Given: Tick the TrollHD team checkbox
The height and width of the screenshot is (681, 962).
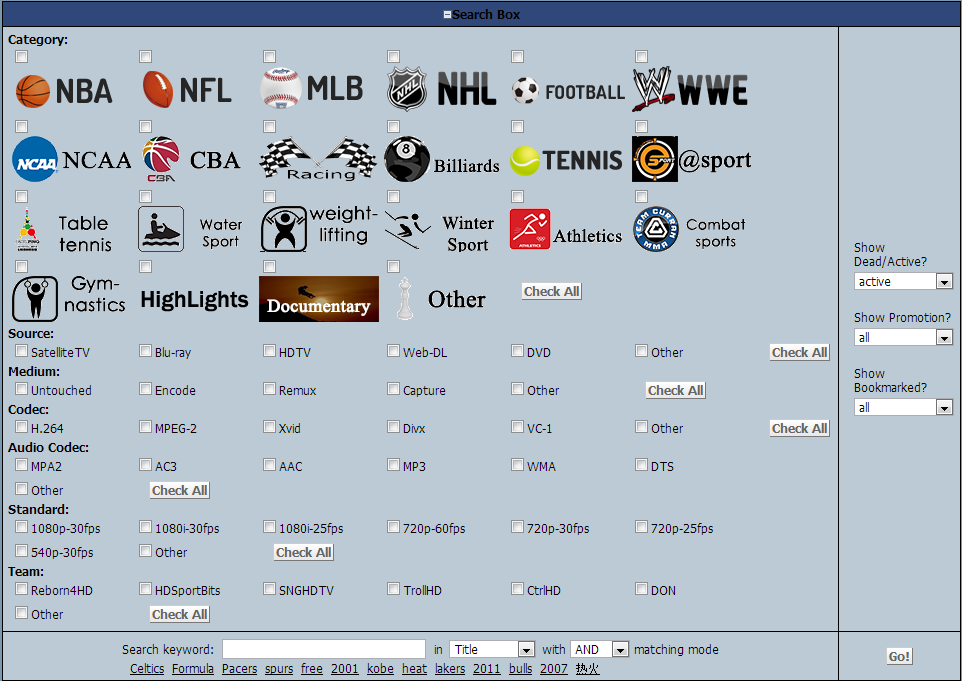Looking at the screenshot, I should (393, 589).
